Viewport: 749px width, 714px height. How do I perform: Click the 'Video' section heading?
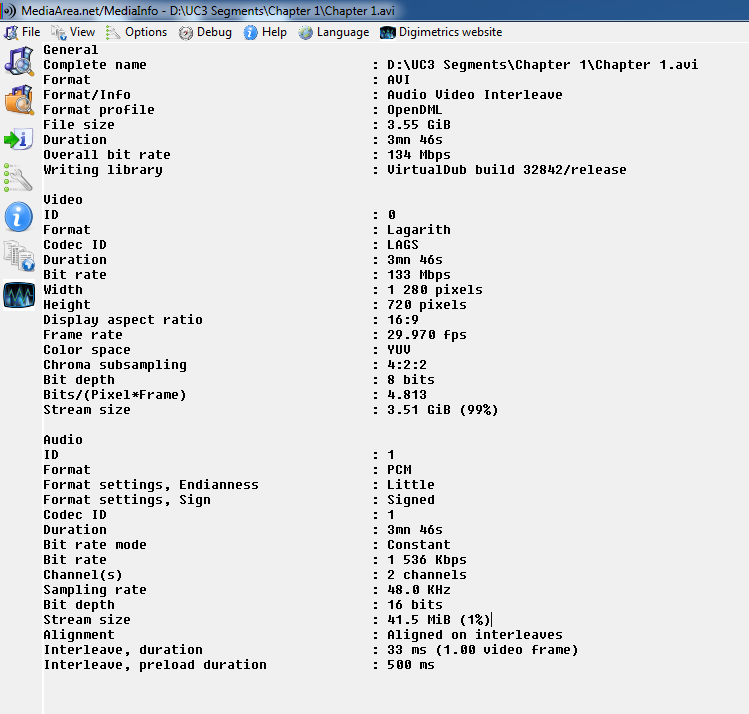pyautogui.click(x=63, y=200)
